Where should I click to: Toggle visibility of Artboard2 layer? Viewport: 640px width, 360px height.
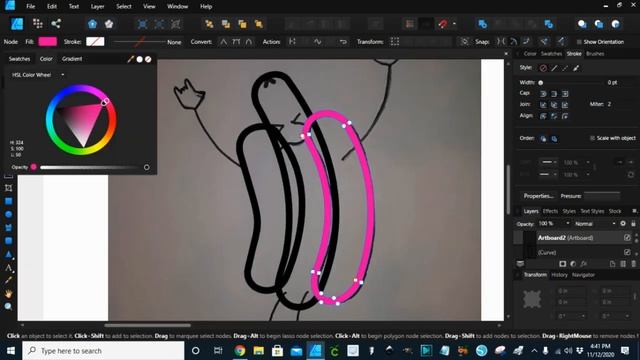627,238
